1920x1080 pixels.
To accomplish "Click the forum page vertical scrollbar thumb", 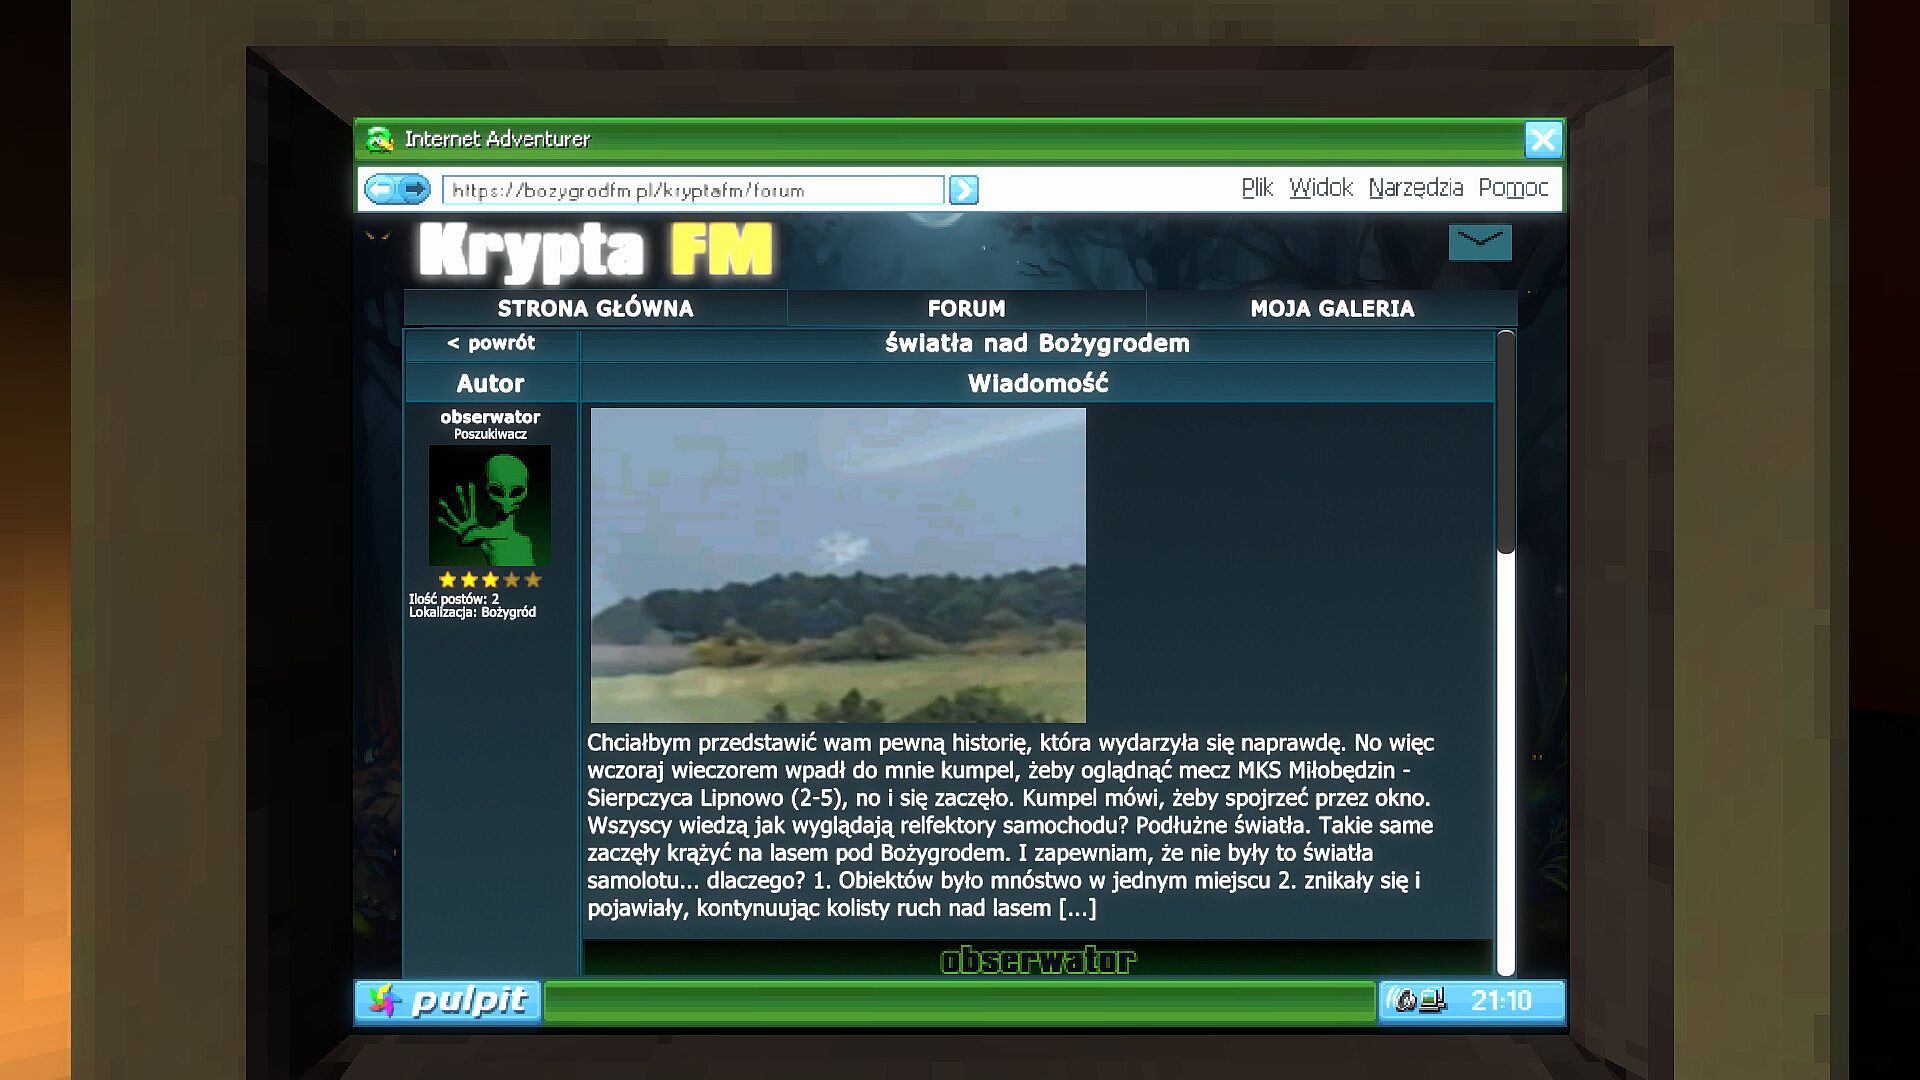I will coord(1505,442).
